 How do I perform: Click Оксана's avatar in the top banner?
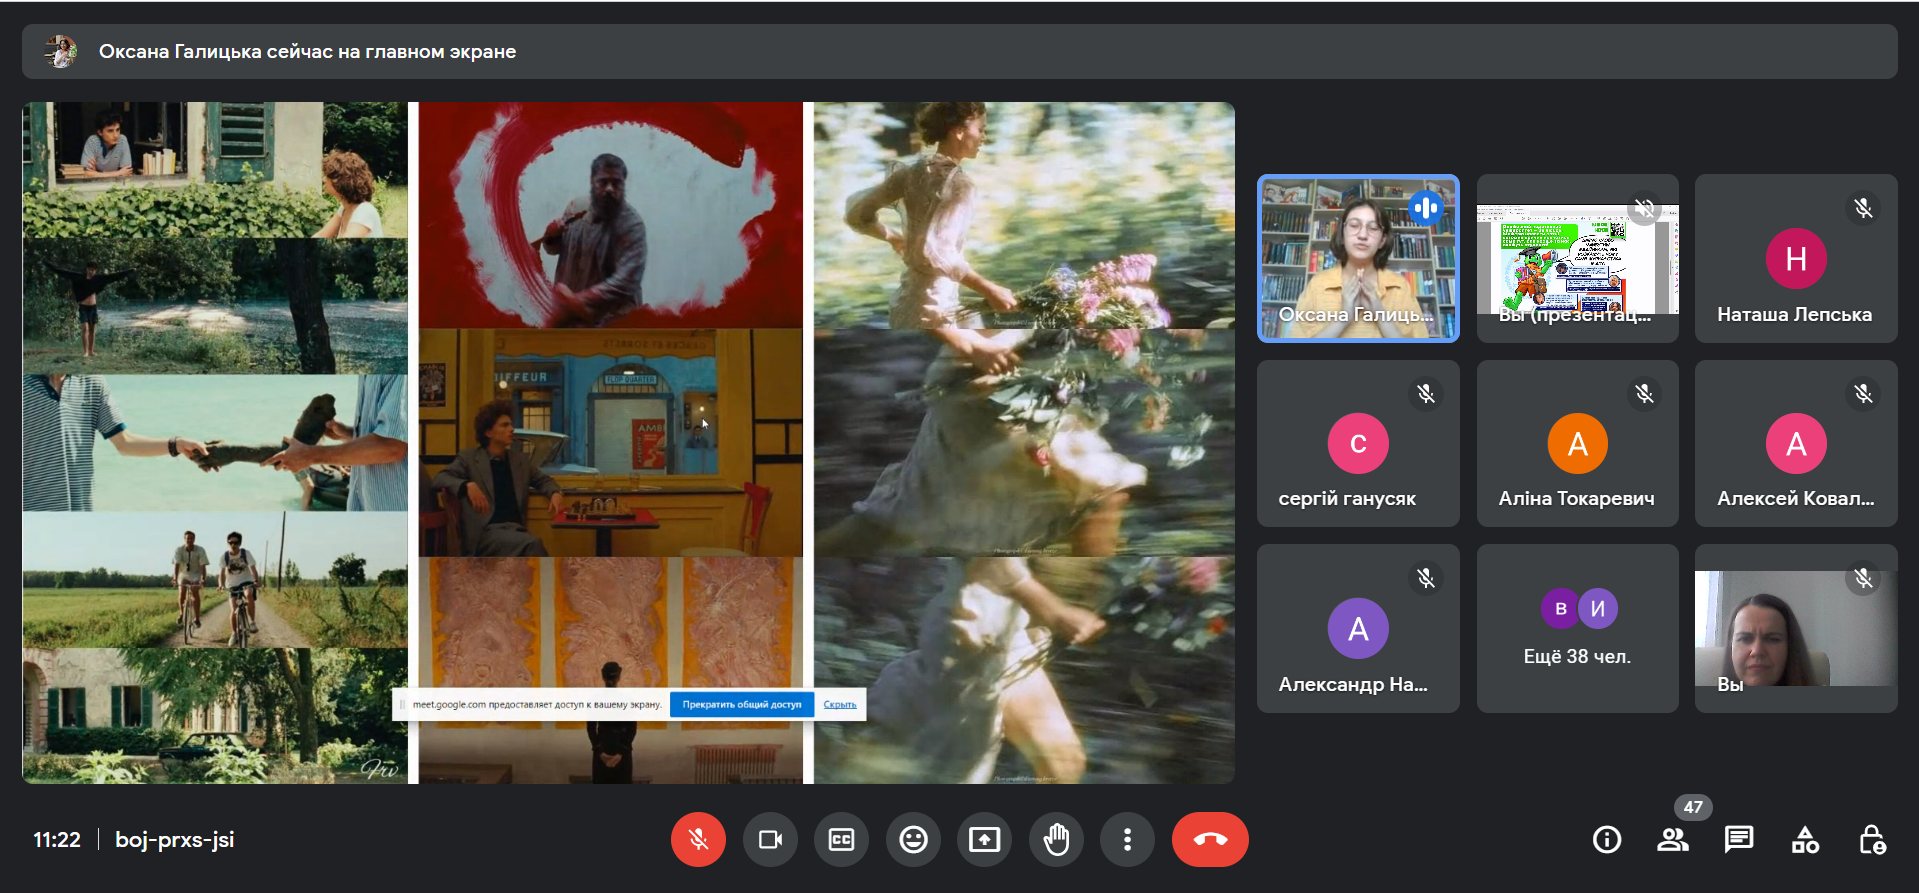point(61,51)
